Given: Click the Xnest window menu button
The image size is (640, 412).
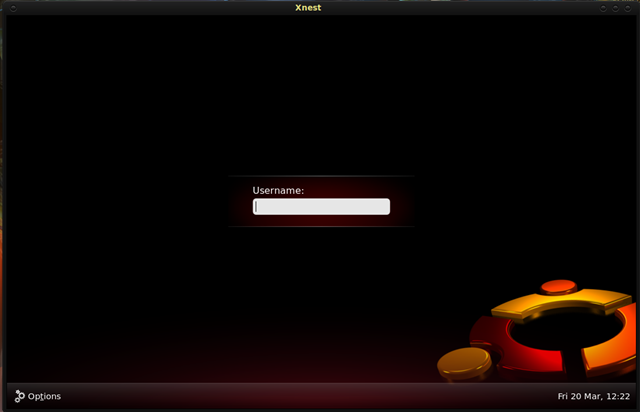Looking at the screenshot, I should click(13, 8).
